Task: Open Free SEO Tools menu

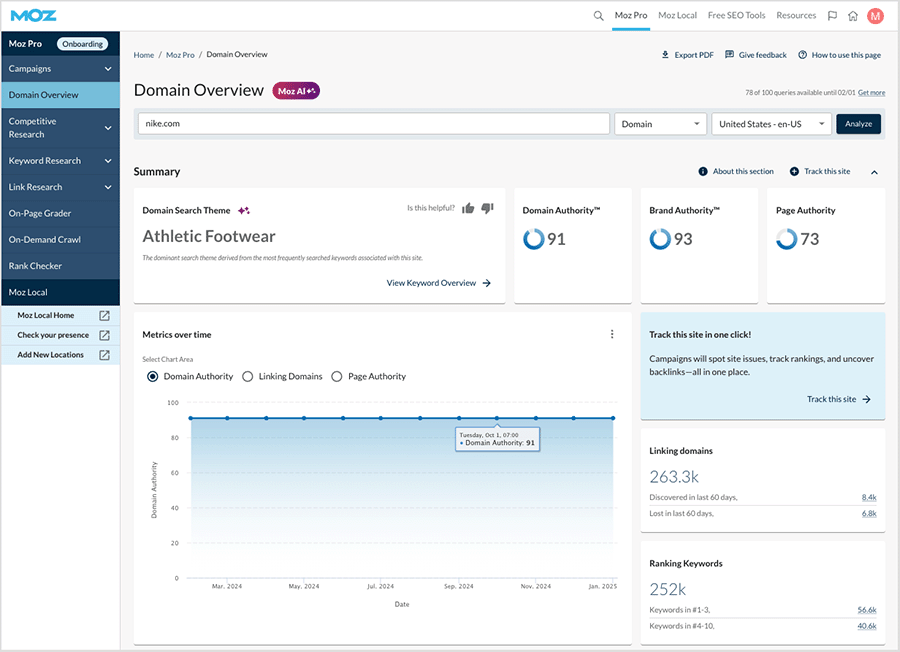Action: [x=736, y=15]
